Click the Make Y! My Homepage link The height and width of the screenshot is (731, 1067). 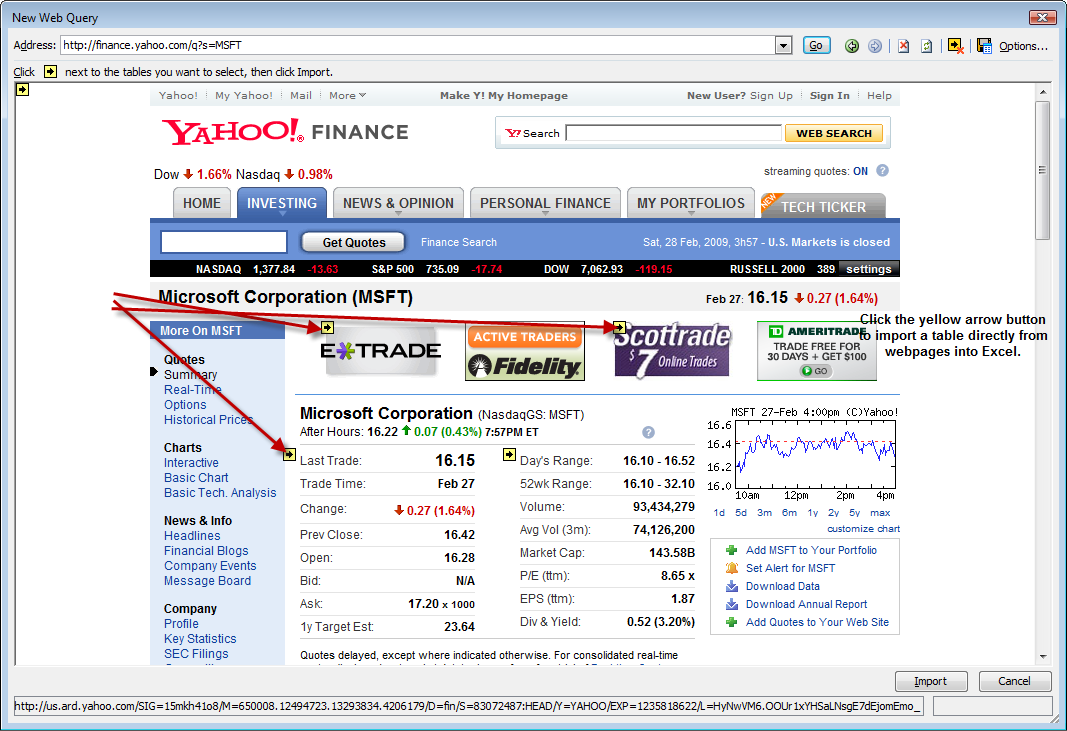pyautogui.click(x=504, y=95)
